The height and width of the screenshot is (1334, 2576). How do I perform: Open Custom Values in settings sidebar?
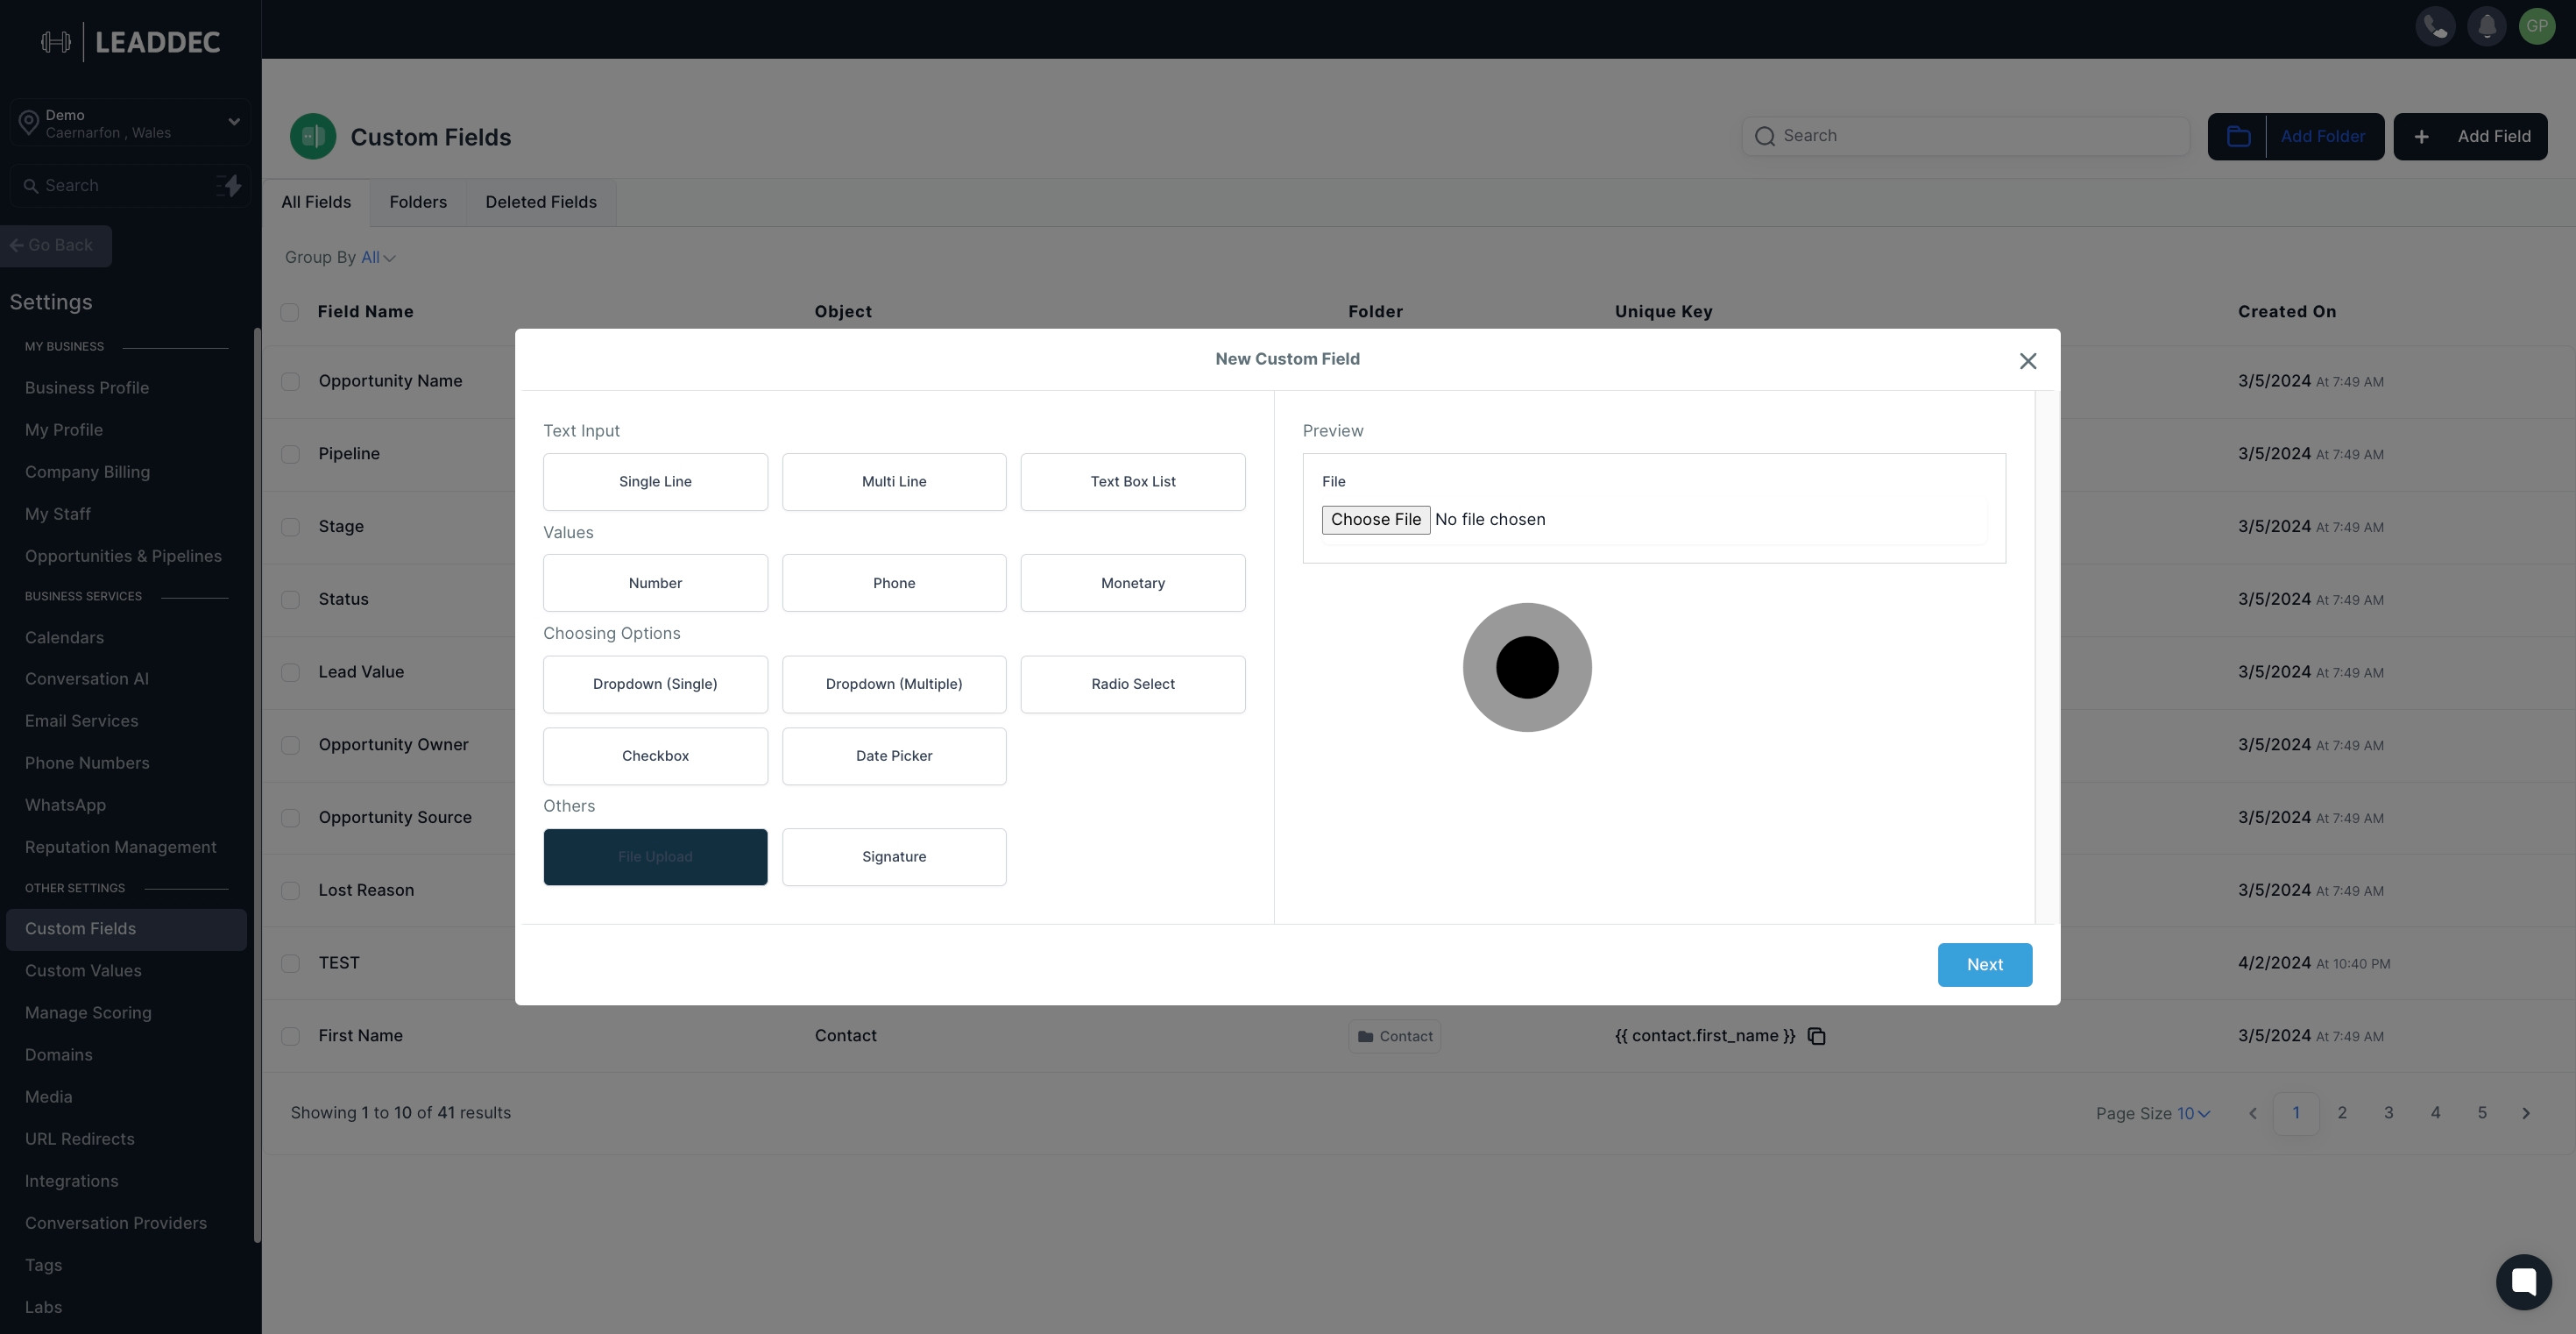coord(83,970)
